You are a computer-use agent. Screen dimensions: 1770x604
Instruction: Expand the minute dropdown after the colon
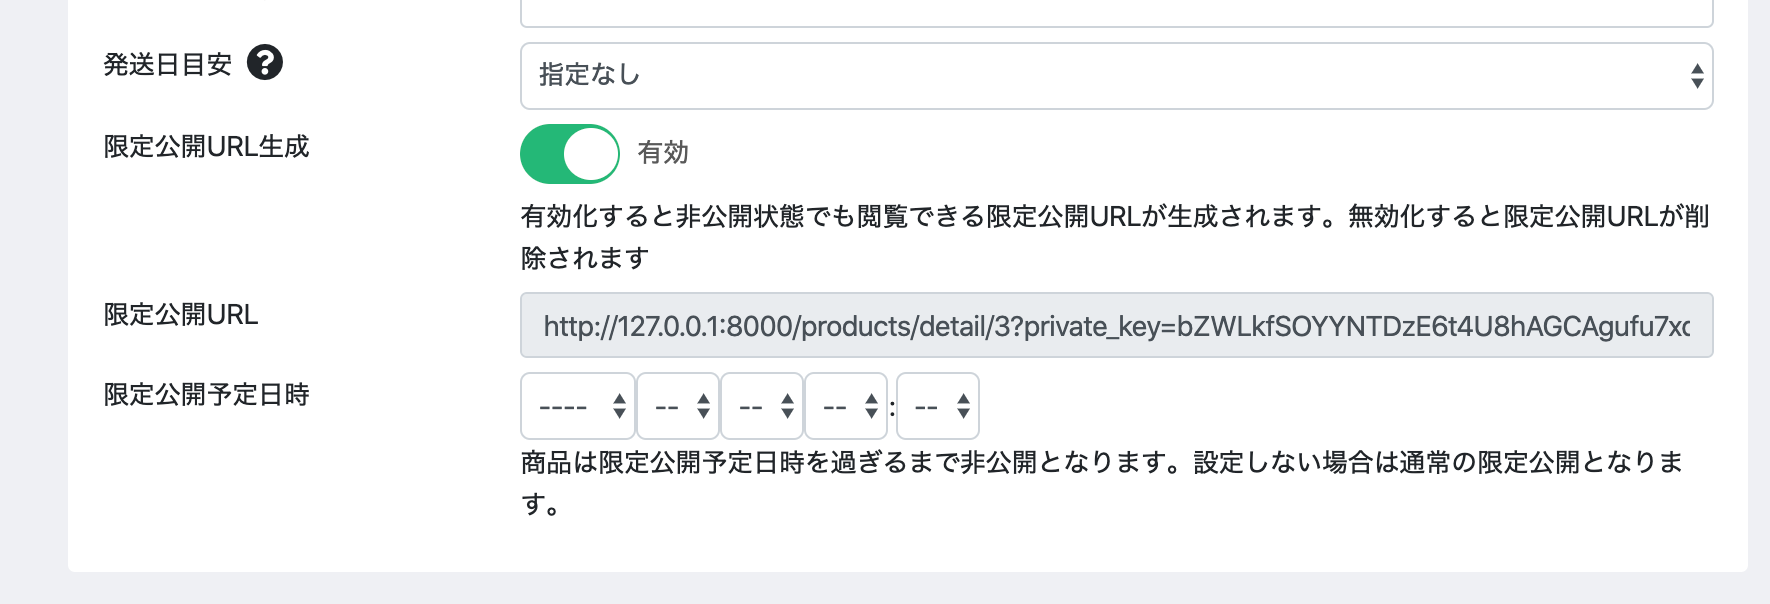(x=937, y=406)
